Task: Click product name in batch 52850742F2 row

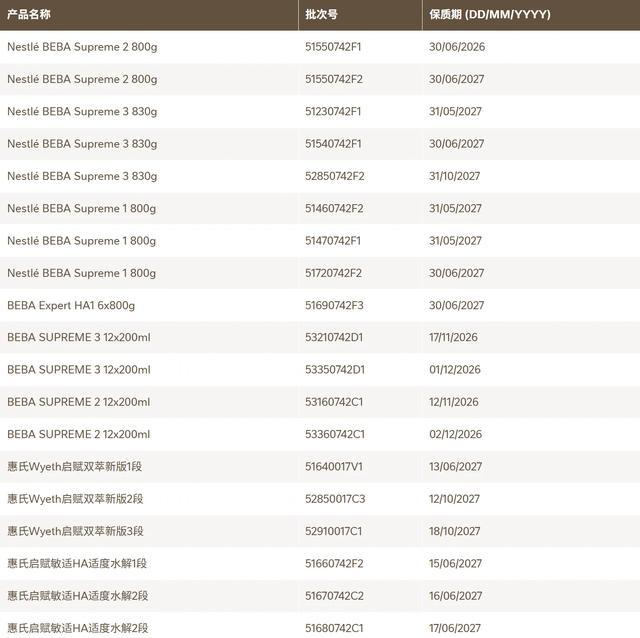Action: point(82,176)
